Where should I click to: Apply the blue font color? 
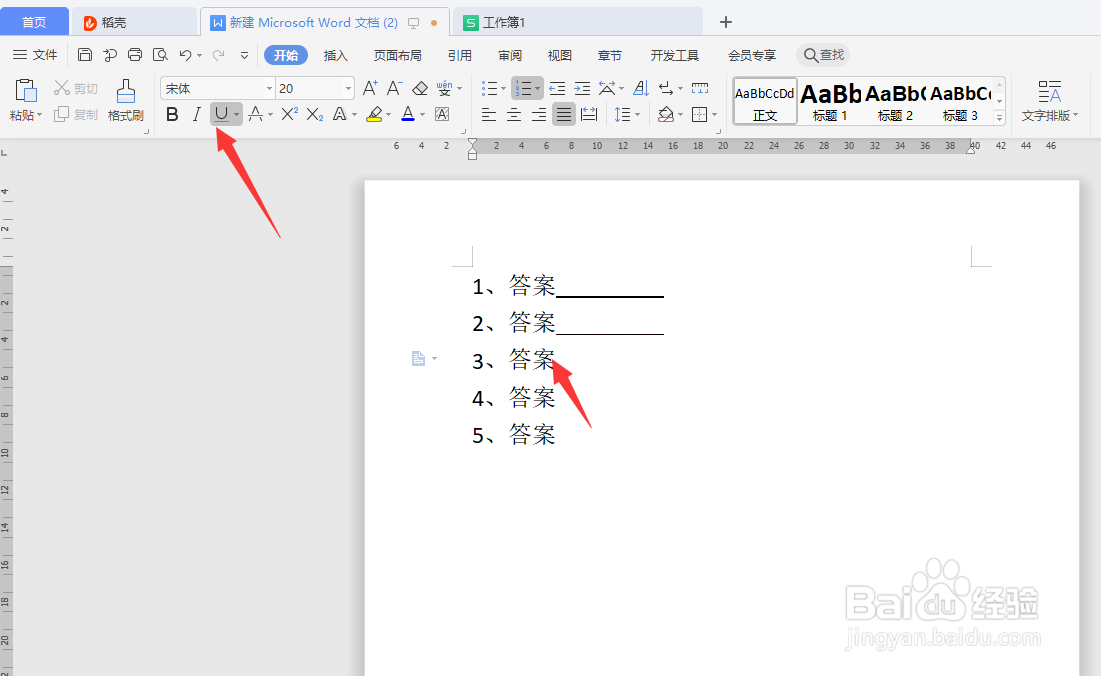click(408, 114)
